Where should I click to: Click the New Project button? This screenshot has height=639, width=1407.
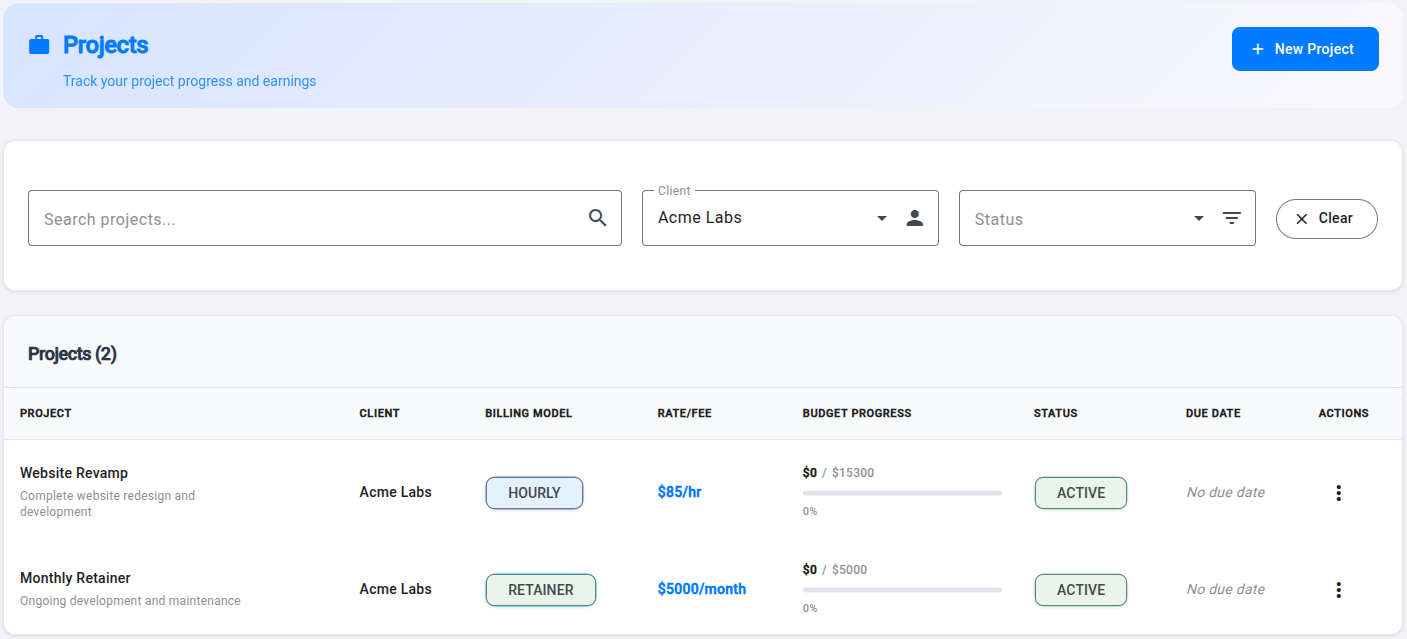coord(1304,49)
